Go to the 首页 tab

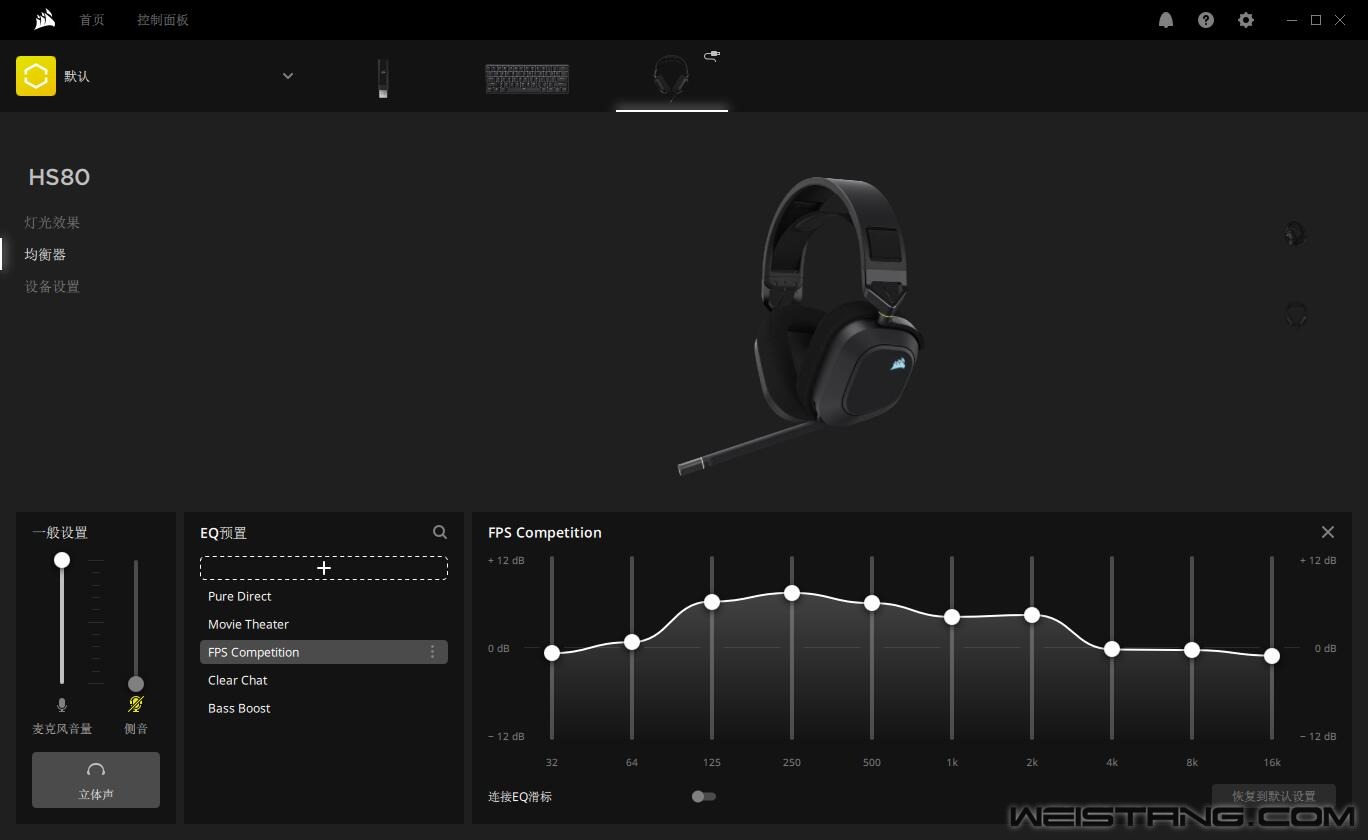pos(92,20)
